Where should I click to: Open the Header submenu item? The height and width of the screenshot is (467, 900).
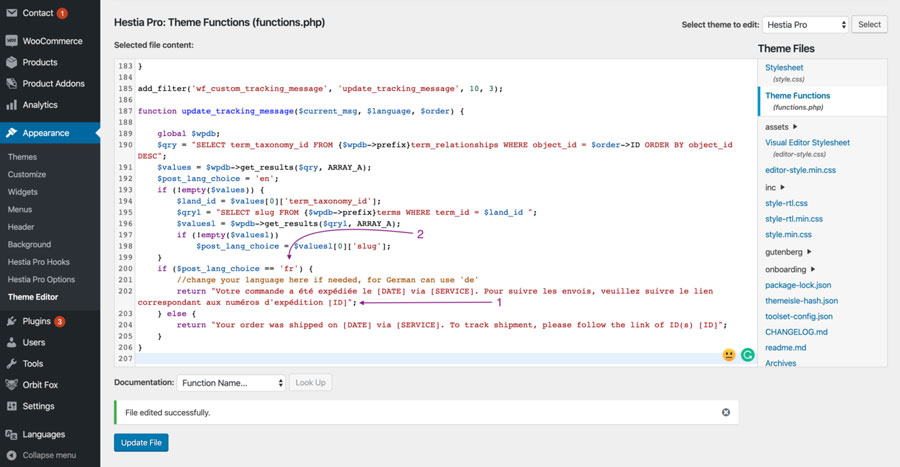click(21, 227)
